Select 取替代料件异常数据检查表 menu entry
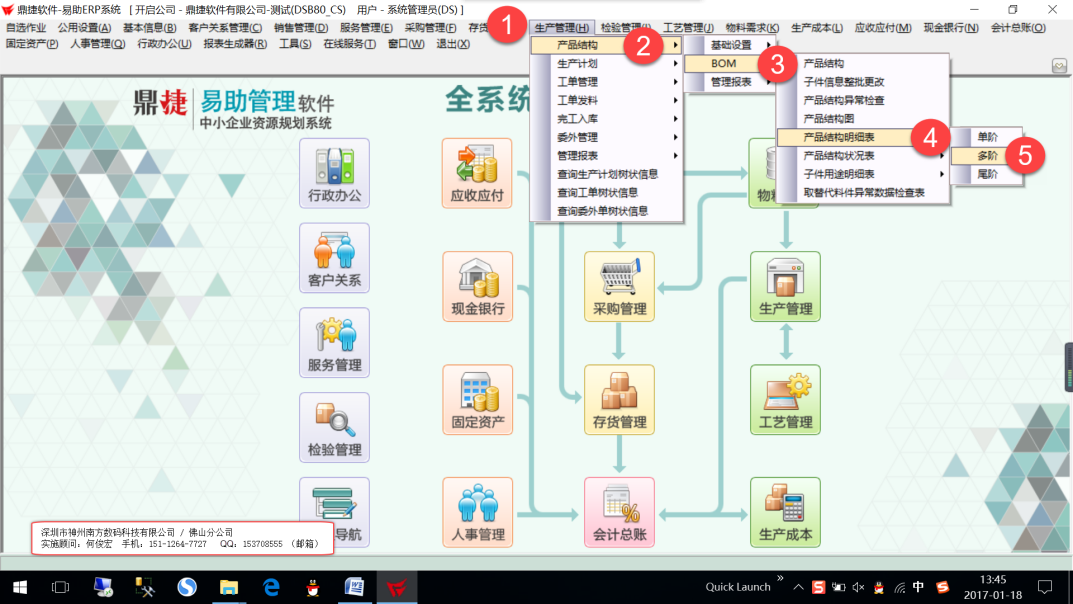1073x604 pixels. (x=863, y=193)
